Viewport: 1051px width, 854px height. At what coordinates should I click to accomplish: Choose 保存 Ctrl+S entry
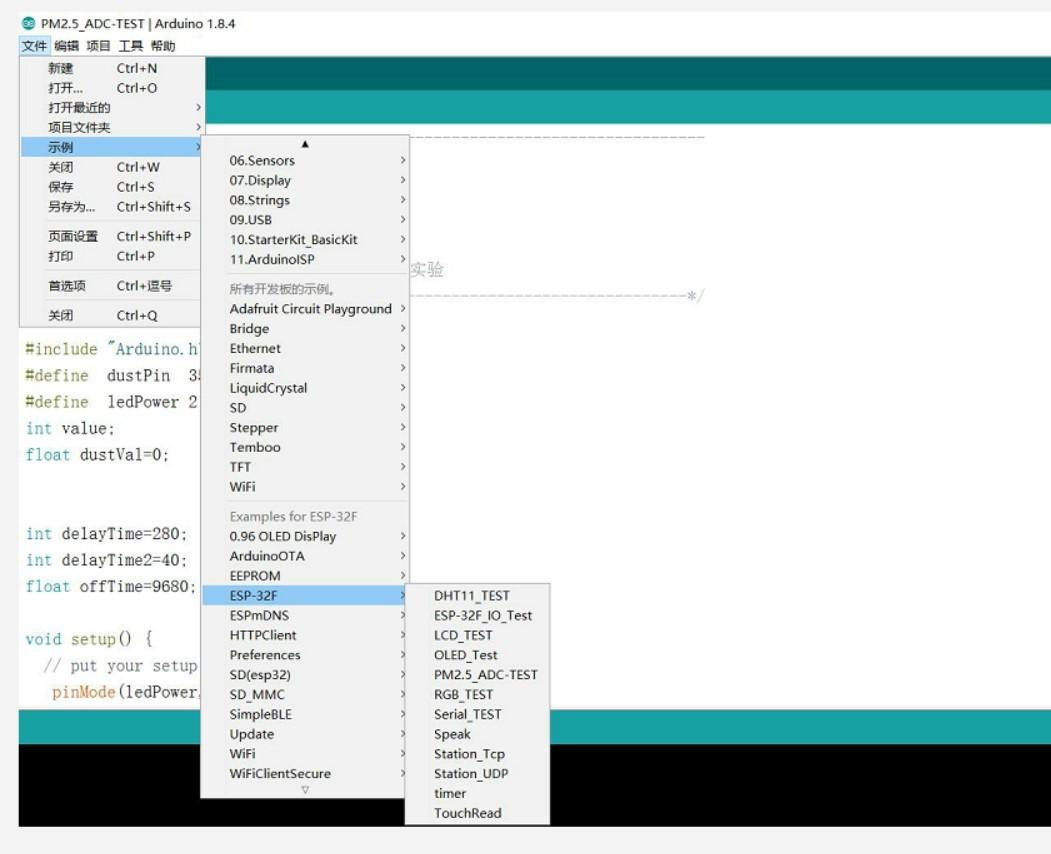click(111, 186)
